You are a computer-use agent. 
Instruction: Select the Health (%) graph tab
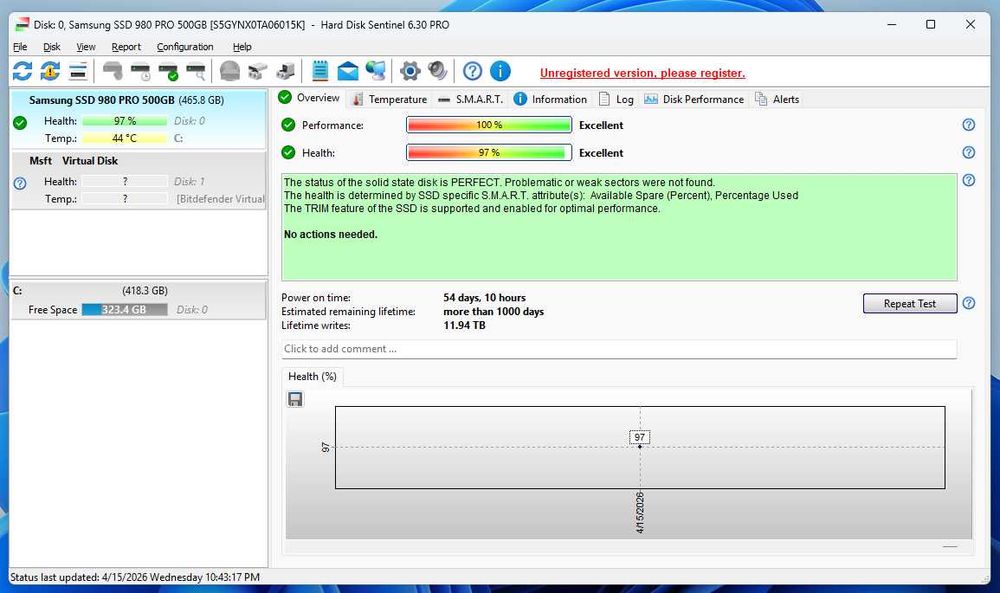[312, 376]
